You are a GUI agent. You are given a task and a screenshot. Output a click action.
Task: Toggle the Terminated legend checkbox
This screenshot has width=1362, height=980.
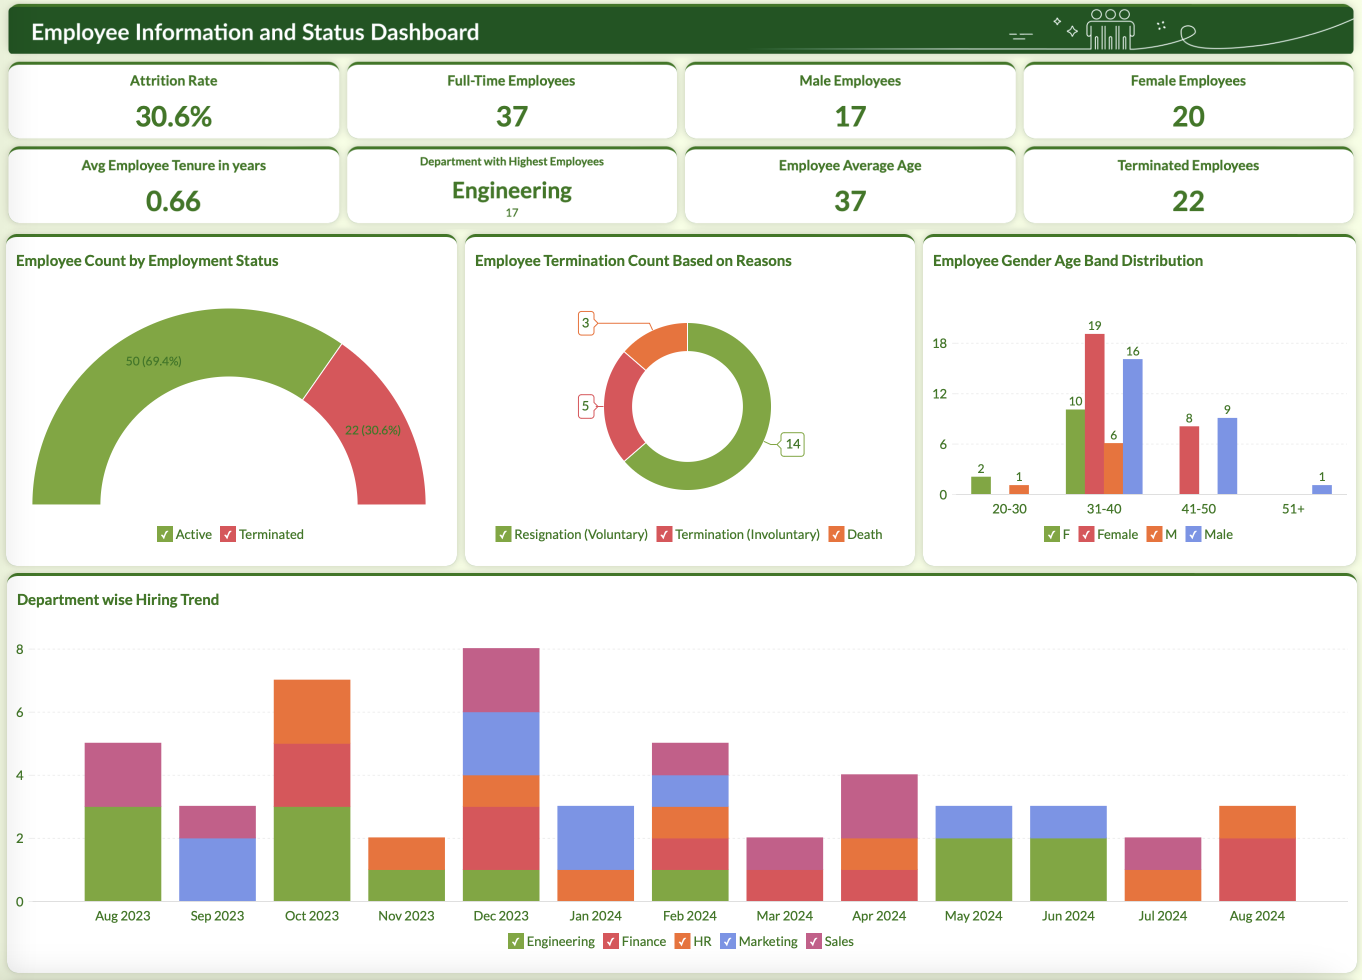point(228,534)
